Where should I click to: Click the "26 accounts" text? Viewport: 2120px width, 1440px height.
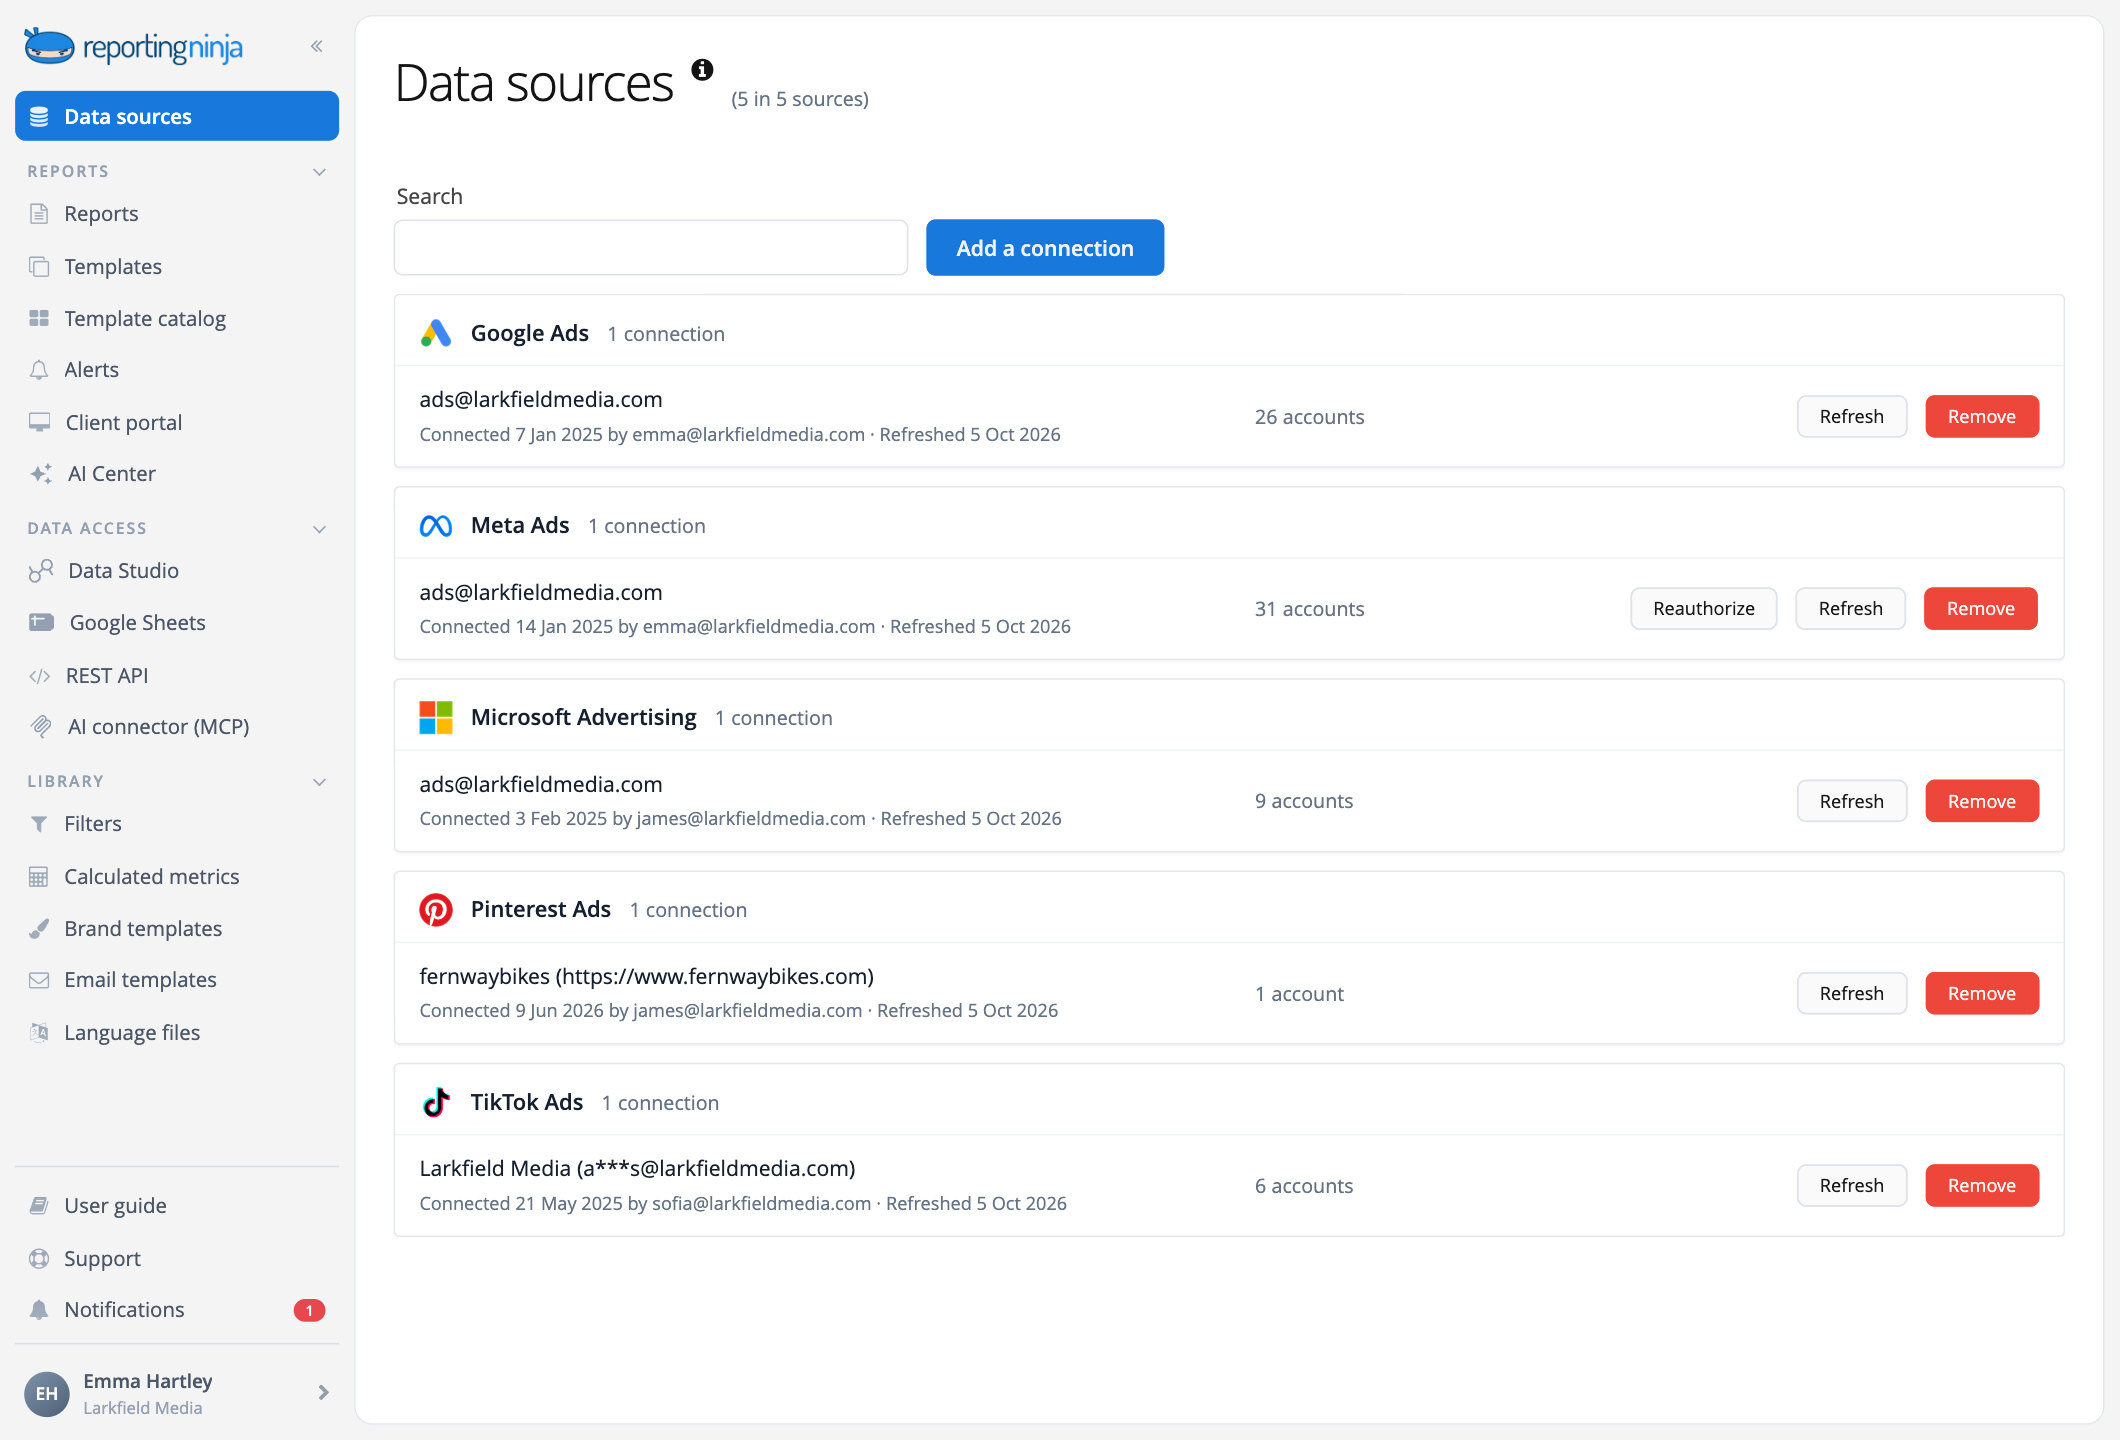point(1310,417)
